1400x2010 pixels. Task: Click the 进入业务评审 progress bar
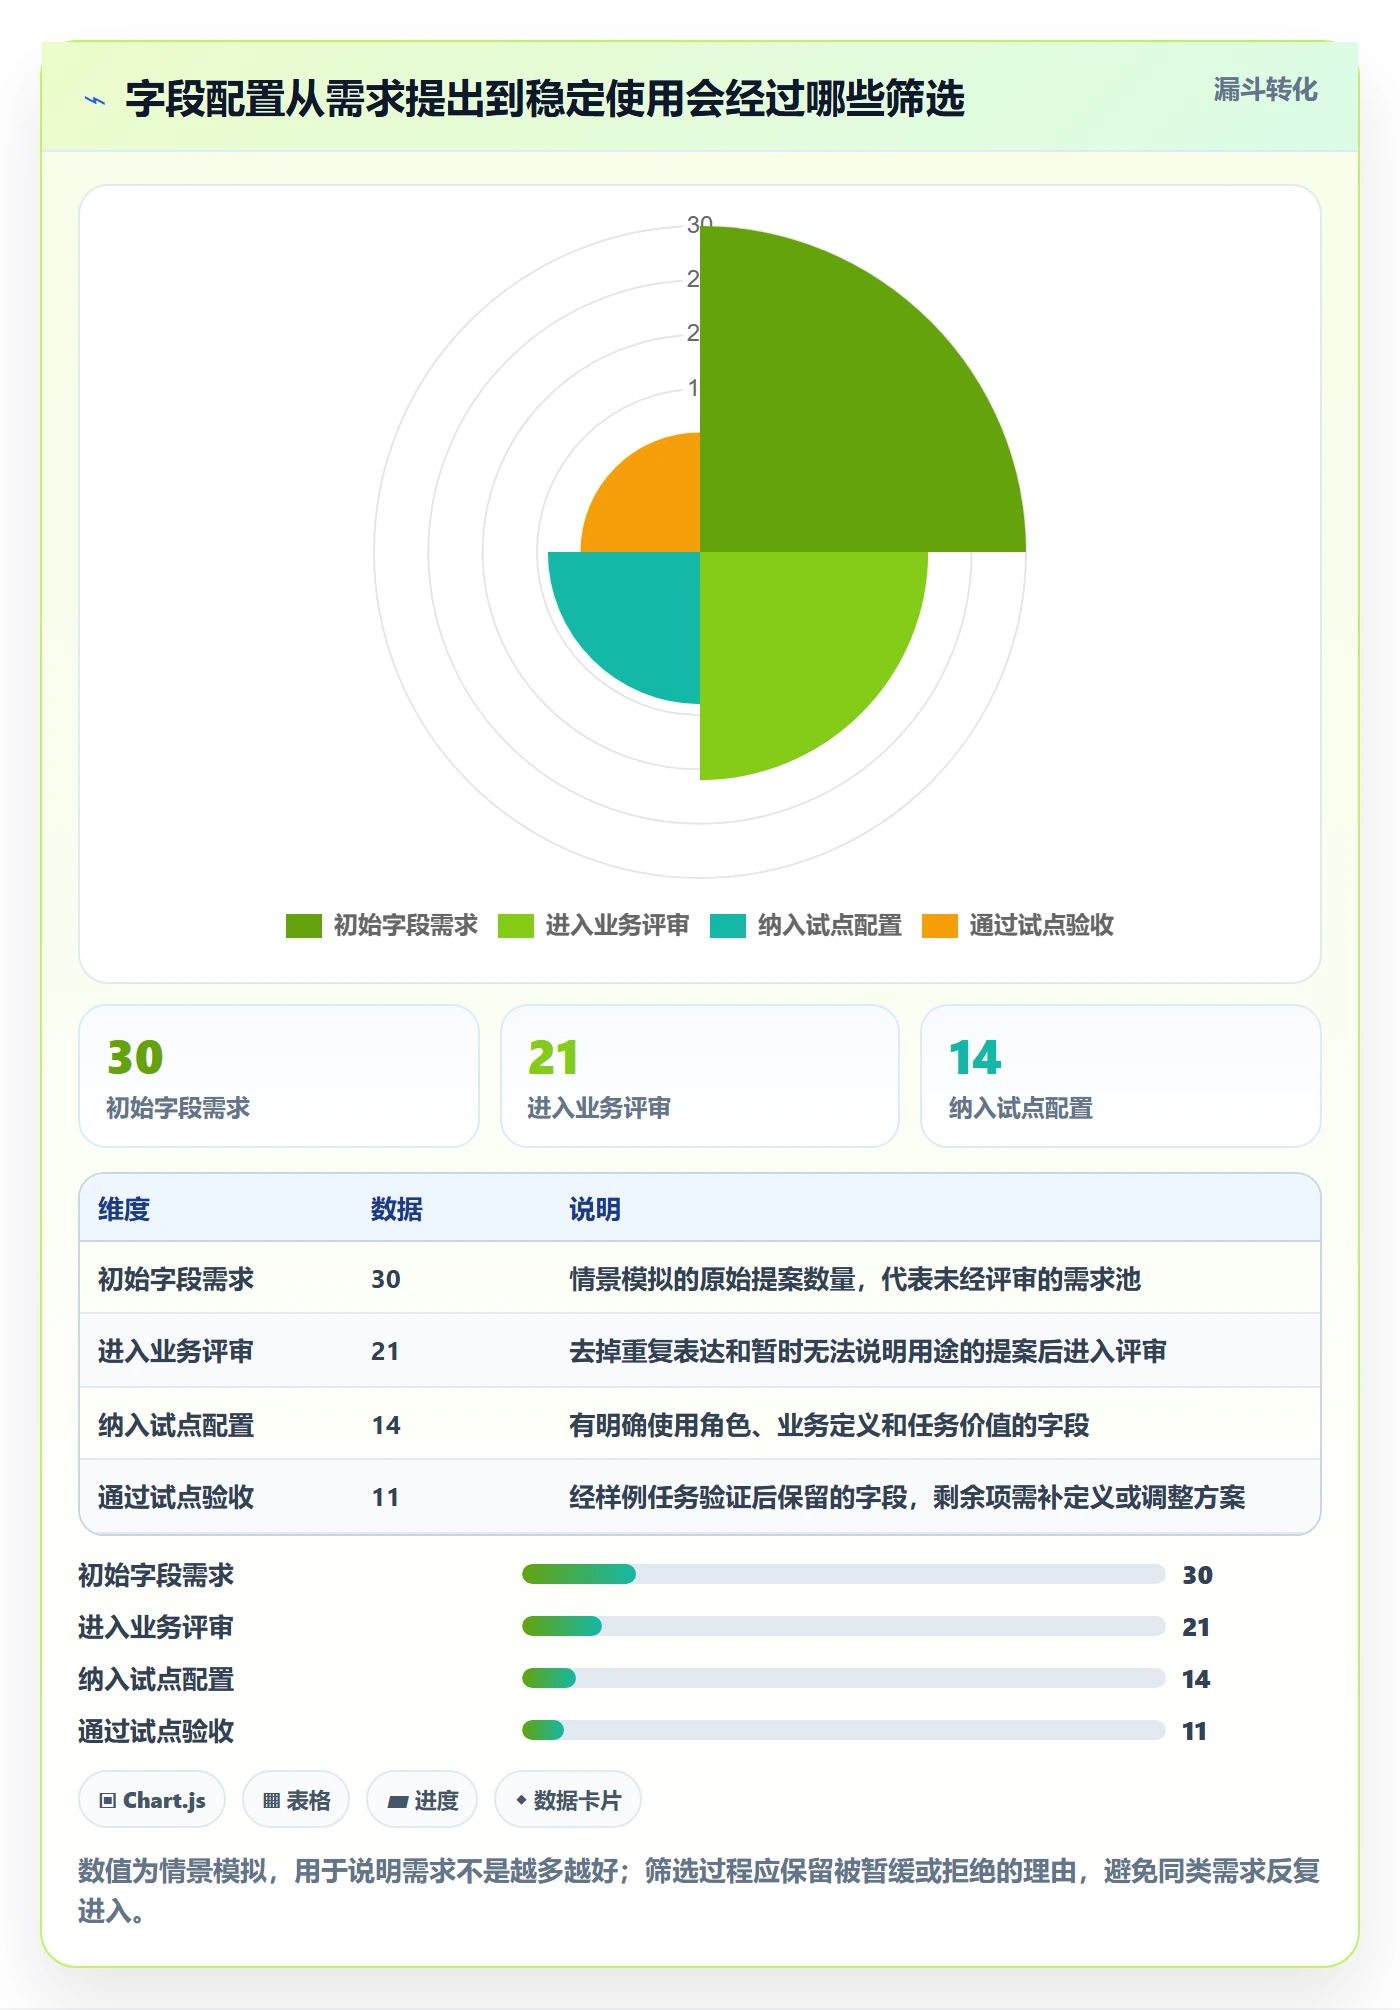[843, 1626]
